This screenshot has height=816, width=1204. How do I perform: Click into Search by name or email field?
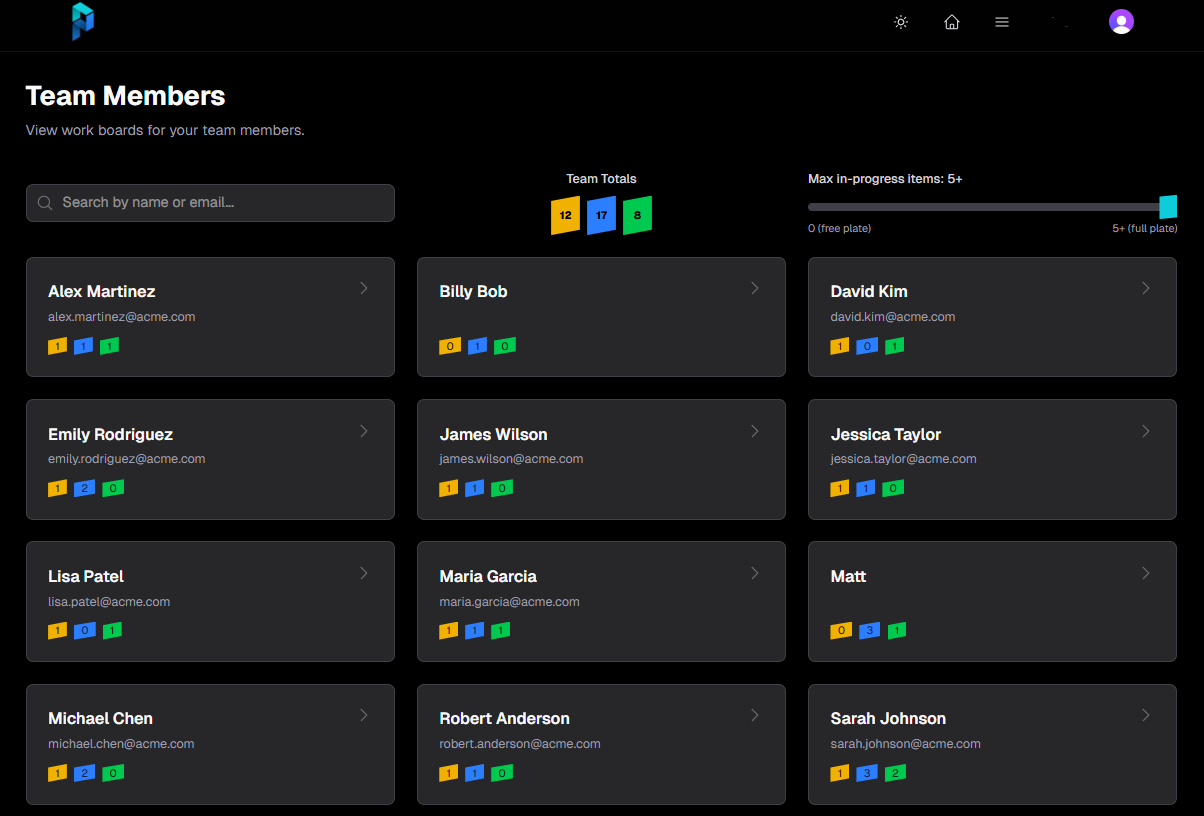[x=210, y=203]
